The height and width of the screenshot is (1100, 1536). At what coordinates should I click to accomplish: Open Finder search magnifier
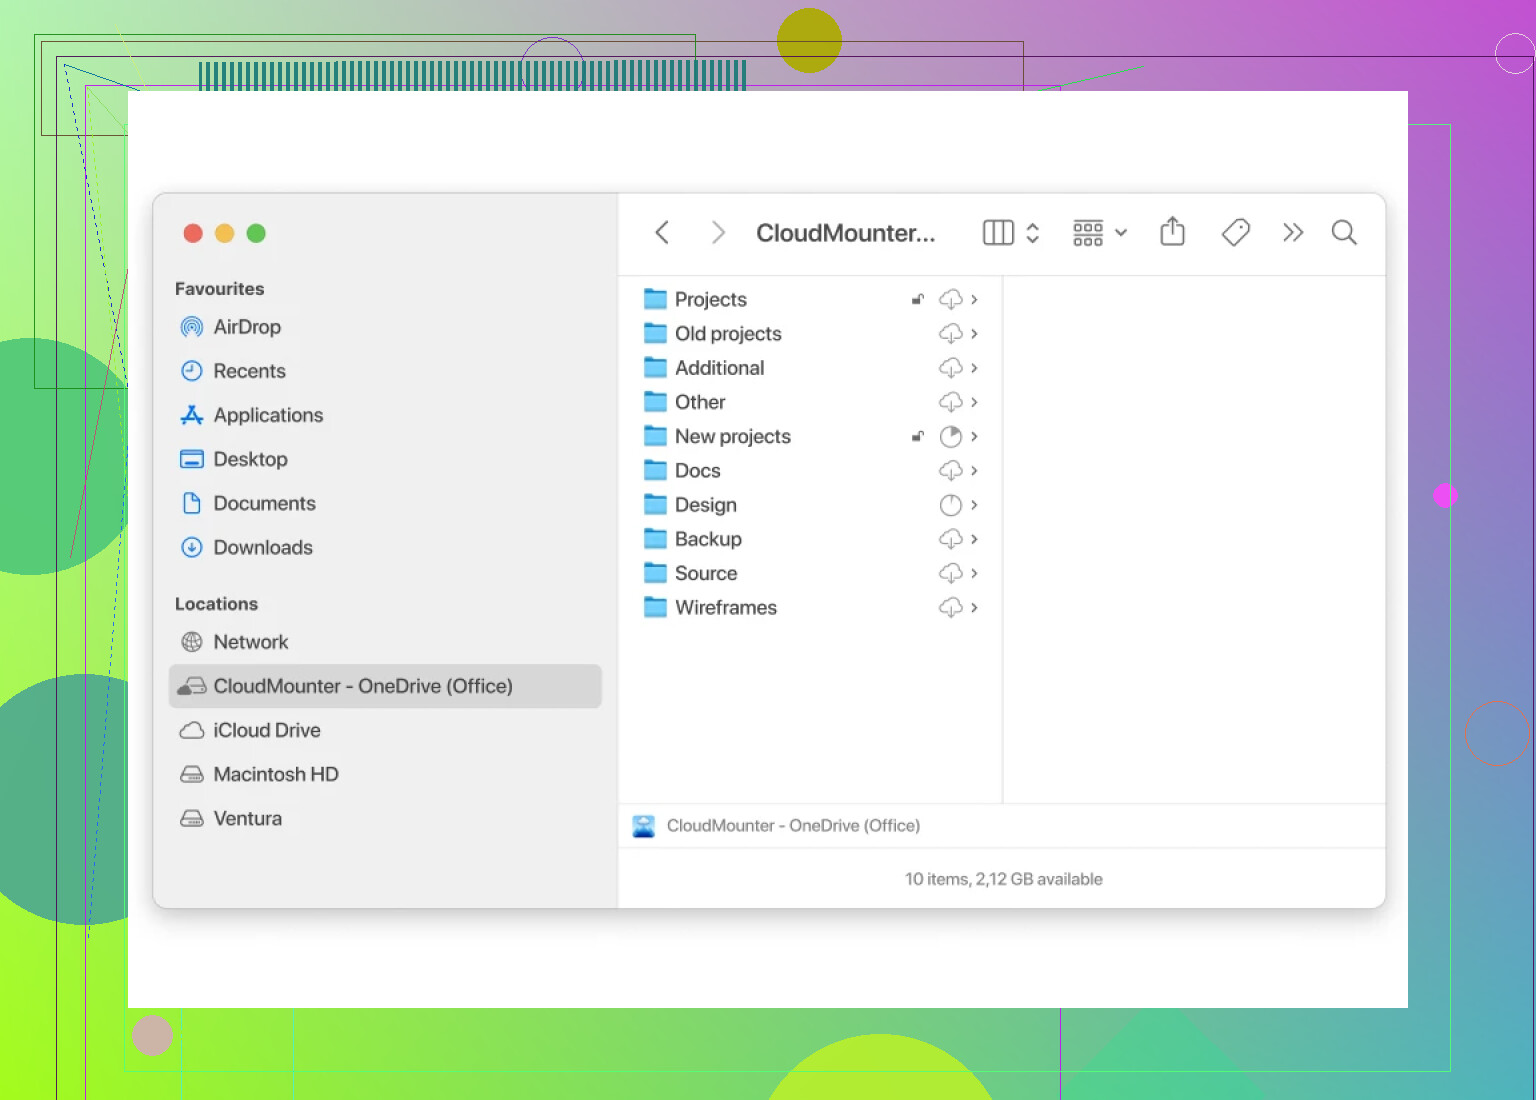(x=1344, y=233)
